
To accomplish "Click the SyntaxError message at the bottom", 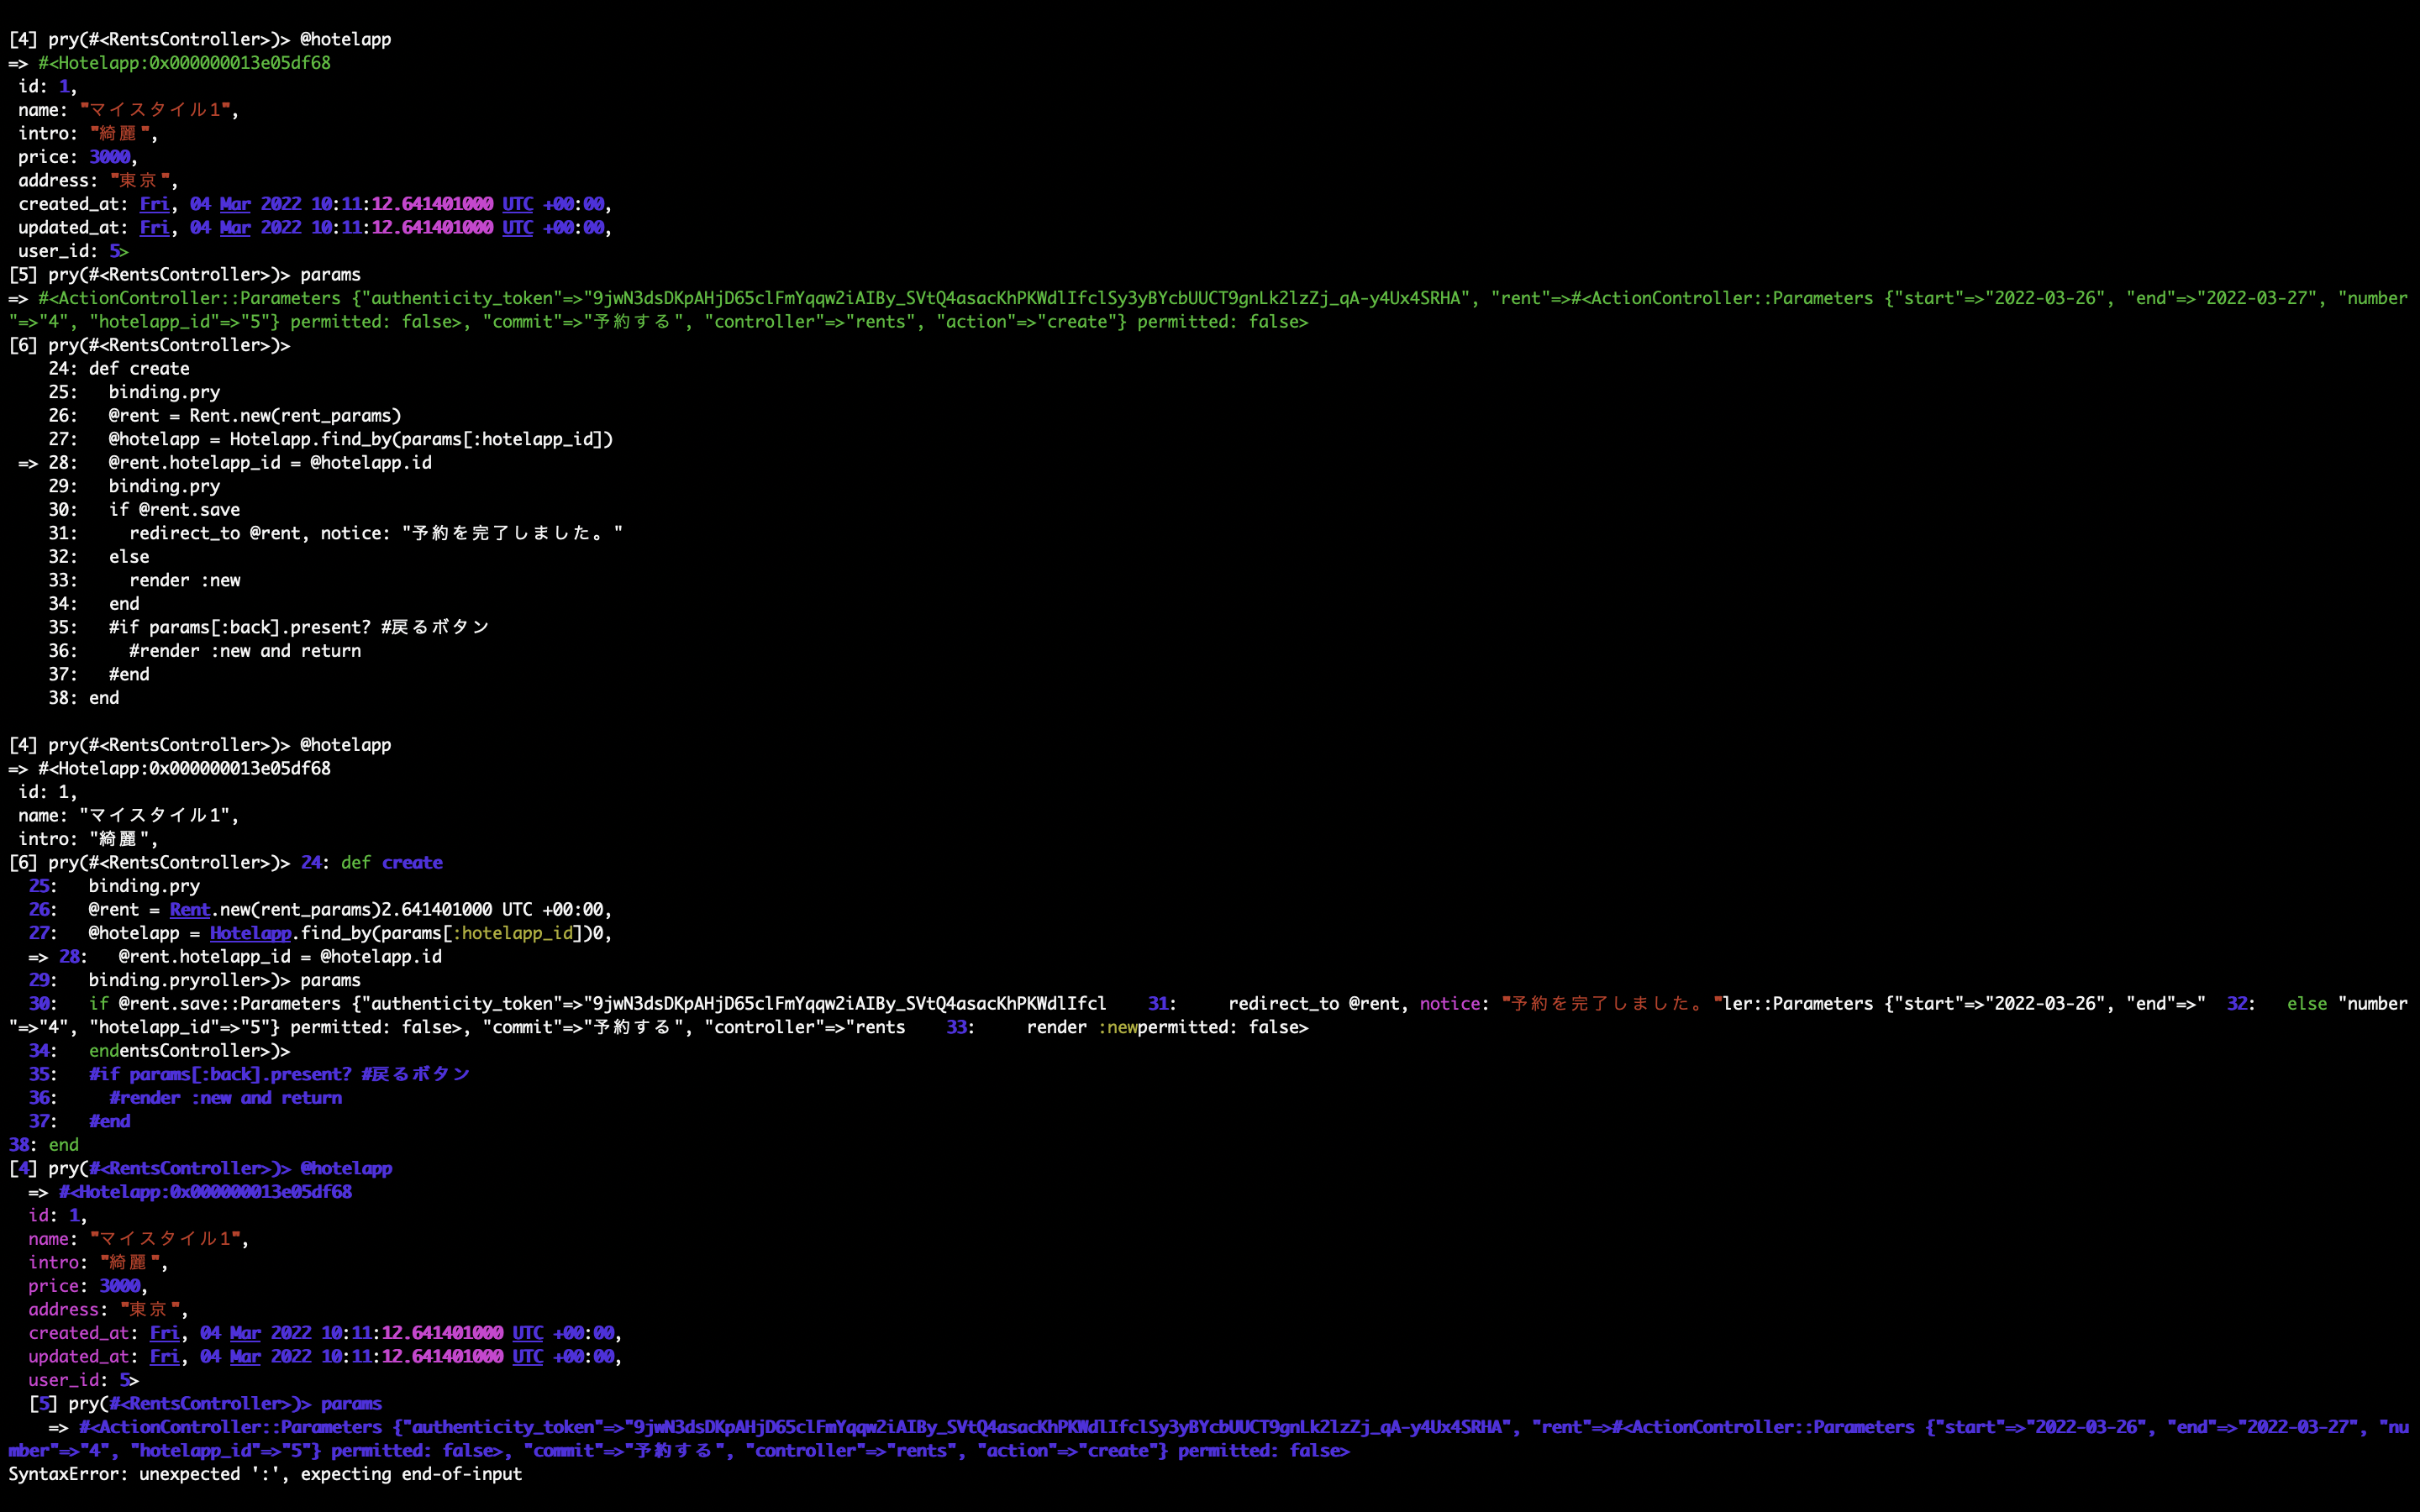I will 265,1474.
